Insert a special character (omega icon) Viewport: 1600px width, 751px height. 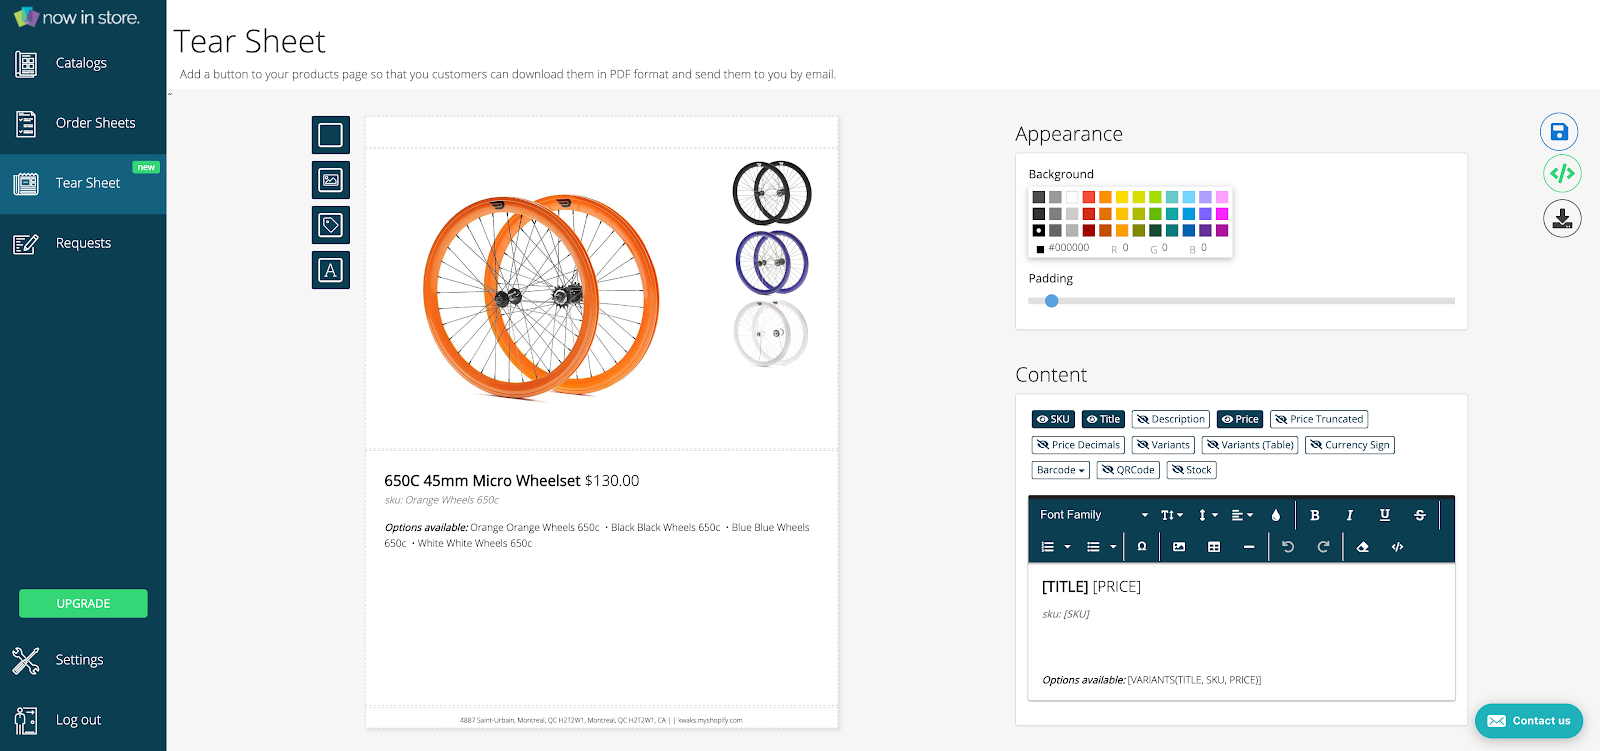tap(1142, 547)
